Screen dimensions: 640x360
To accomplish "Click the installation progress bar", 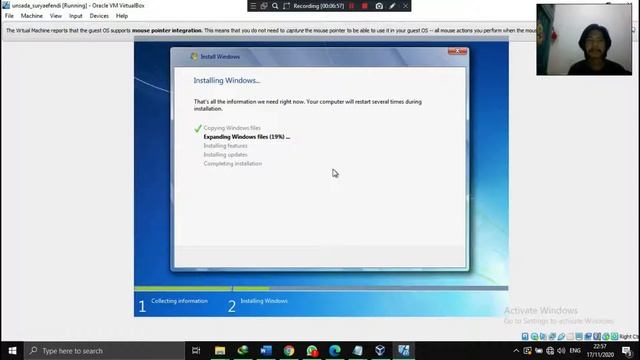I will 321,288.
